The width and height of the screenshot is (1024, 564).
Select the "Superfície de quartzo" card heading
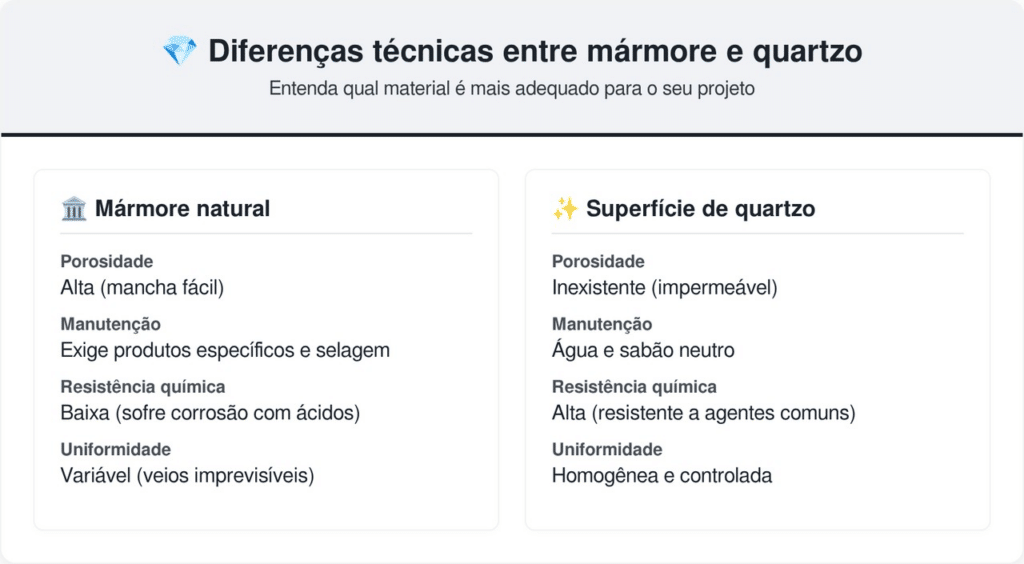[x=700, y=209]
